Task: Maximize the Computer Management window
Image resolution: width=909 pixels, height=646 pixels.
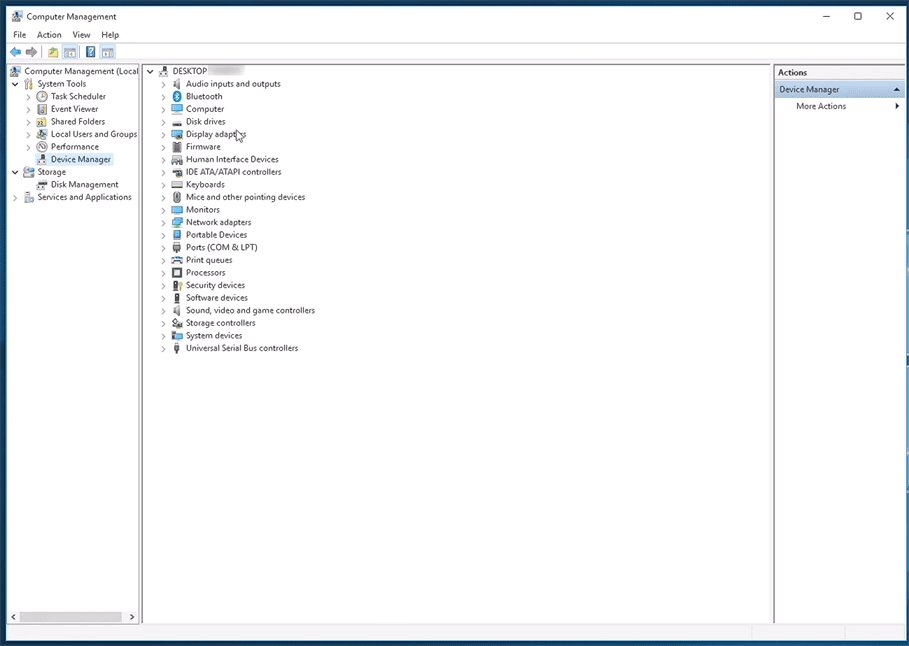Action: point(858,16)
